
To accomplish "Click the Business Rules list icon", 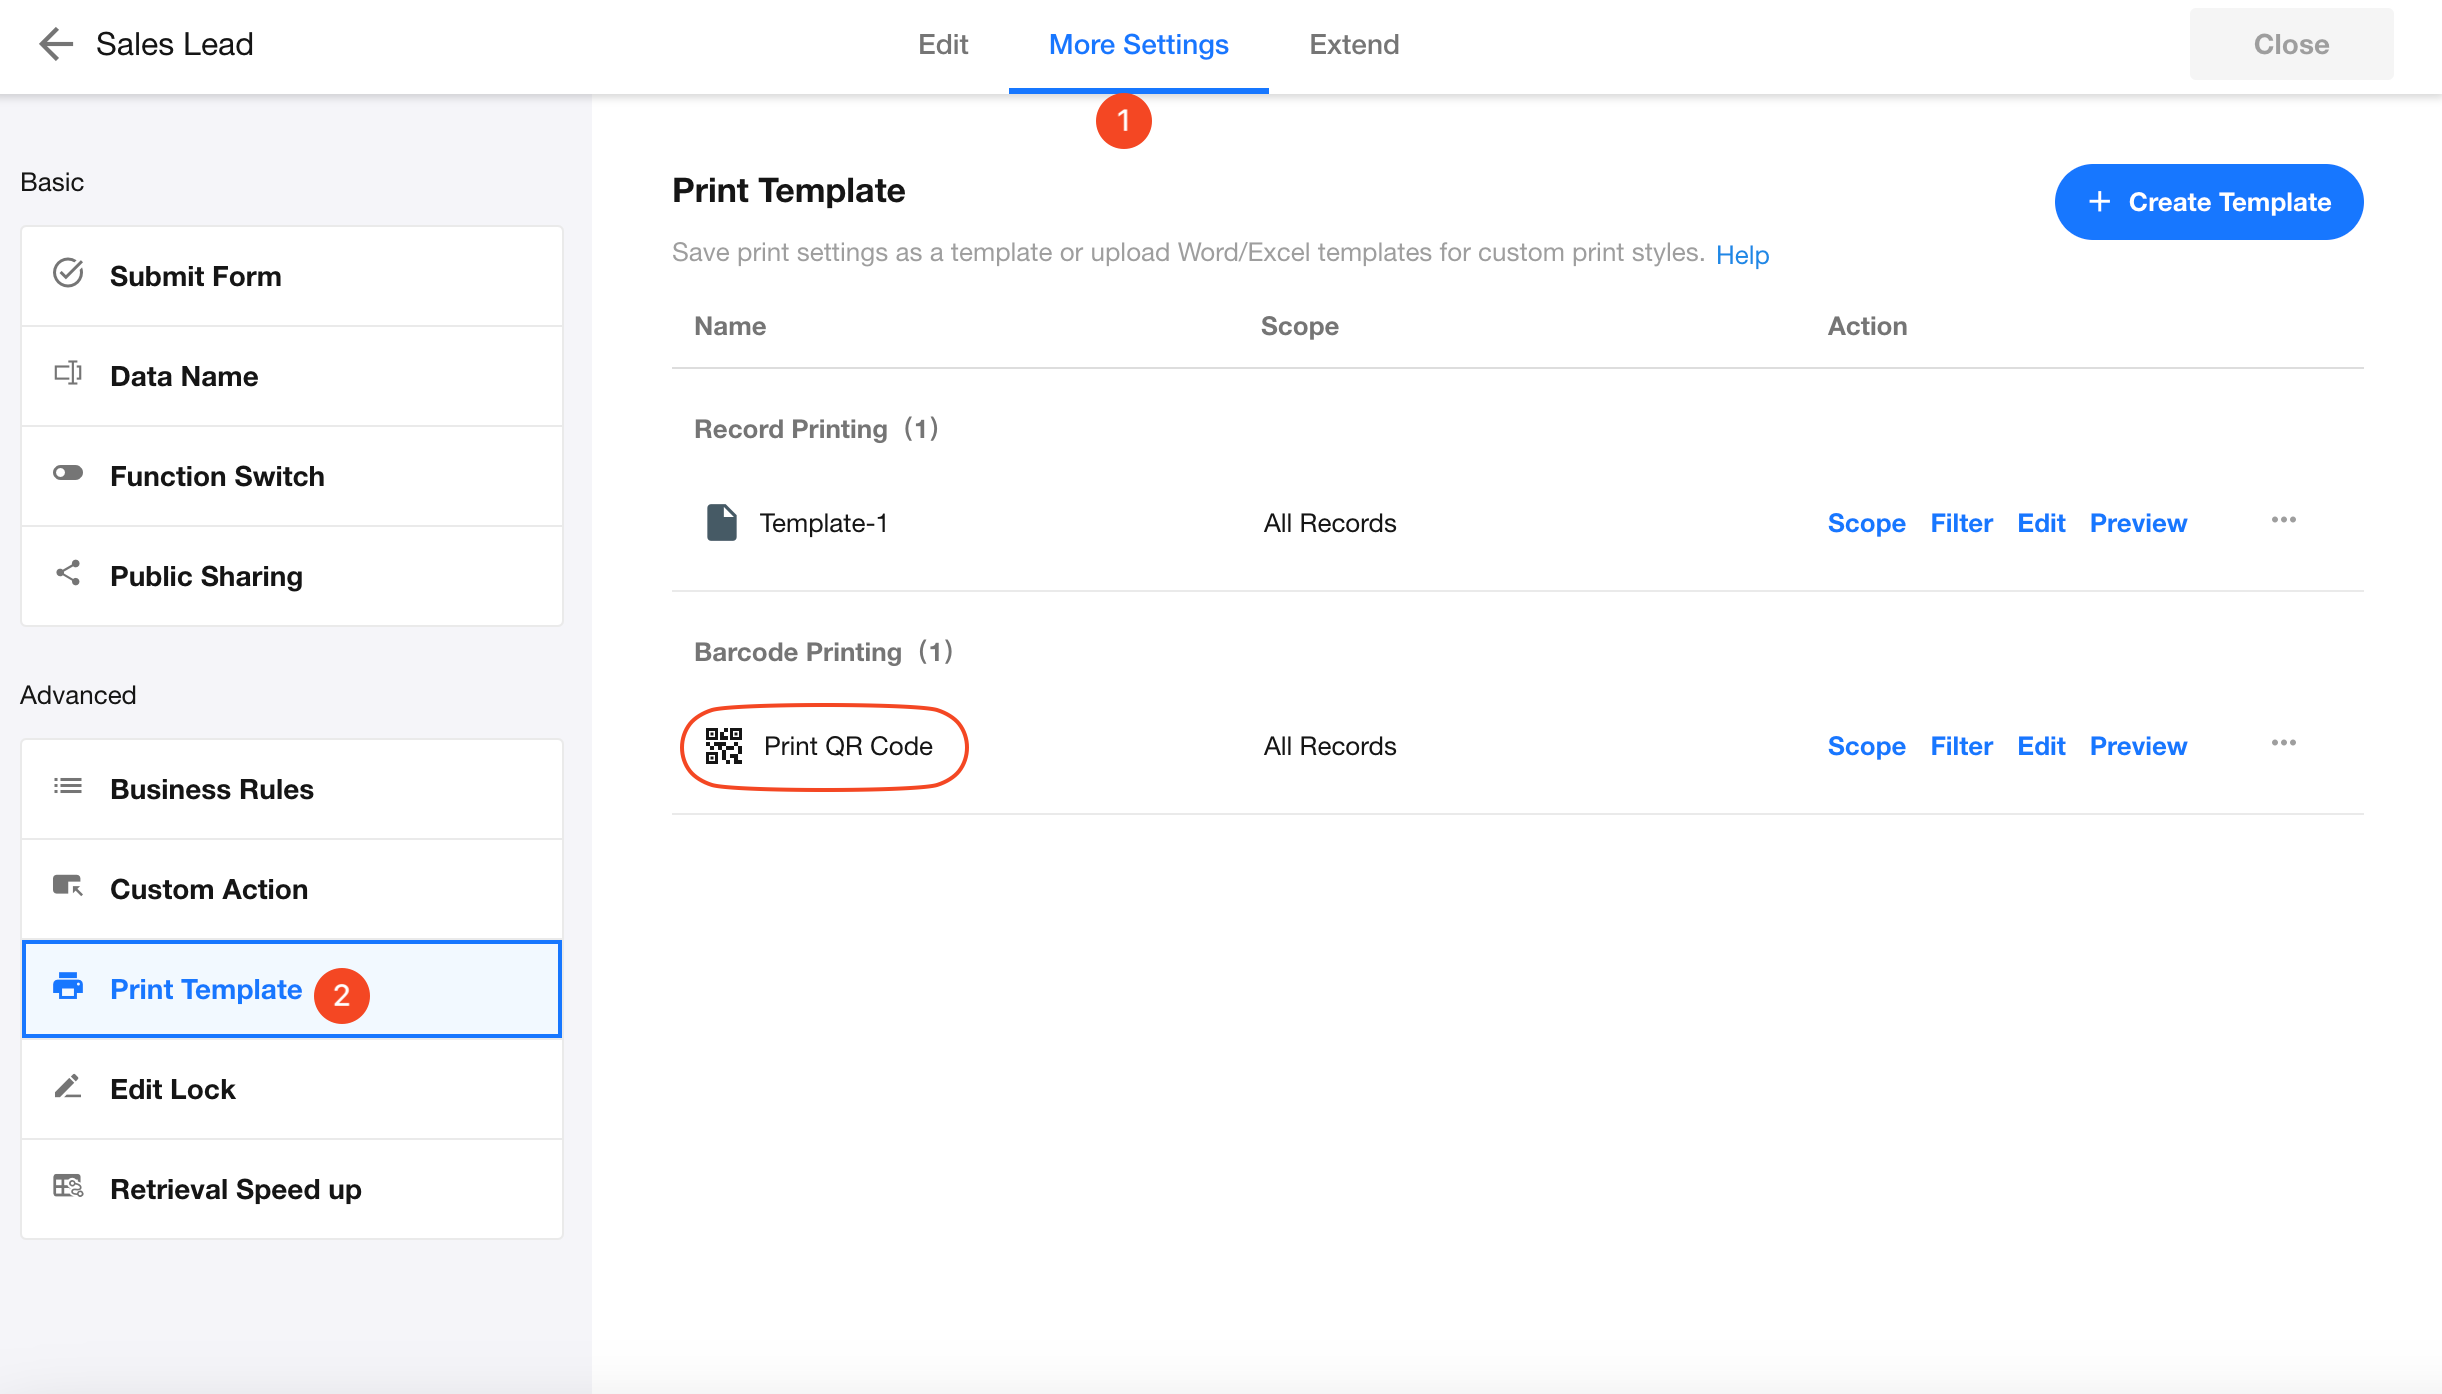I will [68, 787].
